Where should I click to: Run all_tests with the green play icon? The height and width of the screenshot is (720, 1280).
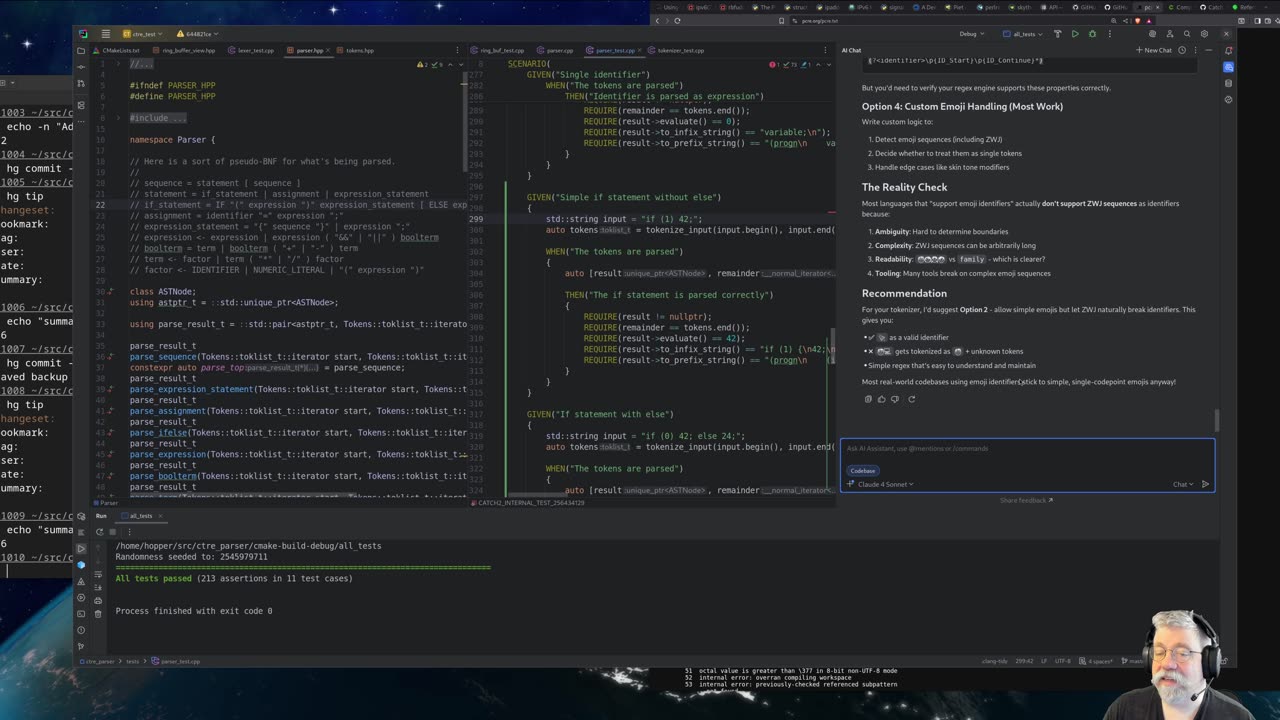pos(1075,34)
